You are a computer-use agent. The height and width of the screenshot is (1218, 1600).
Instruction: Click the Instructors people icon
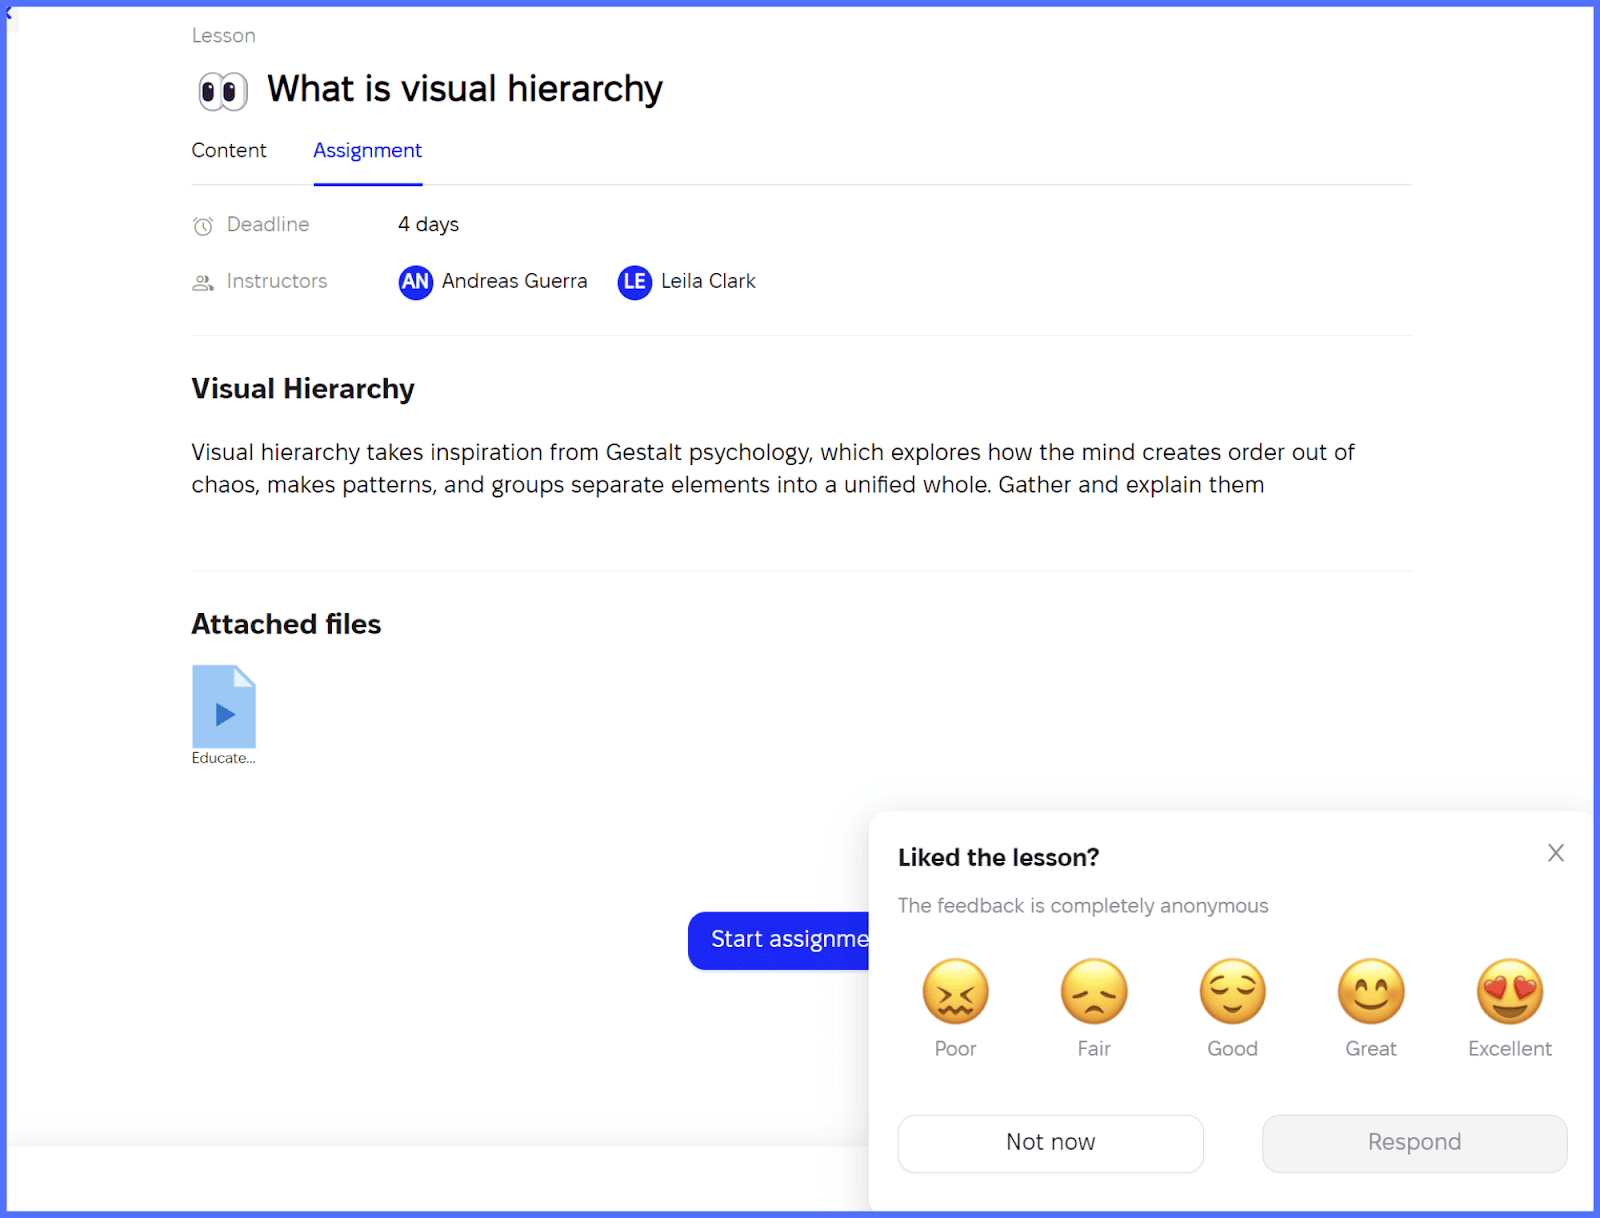[x=202, y=282]
